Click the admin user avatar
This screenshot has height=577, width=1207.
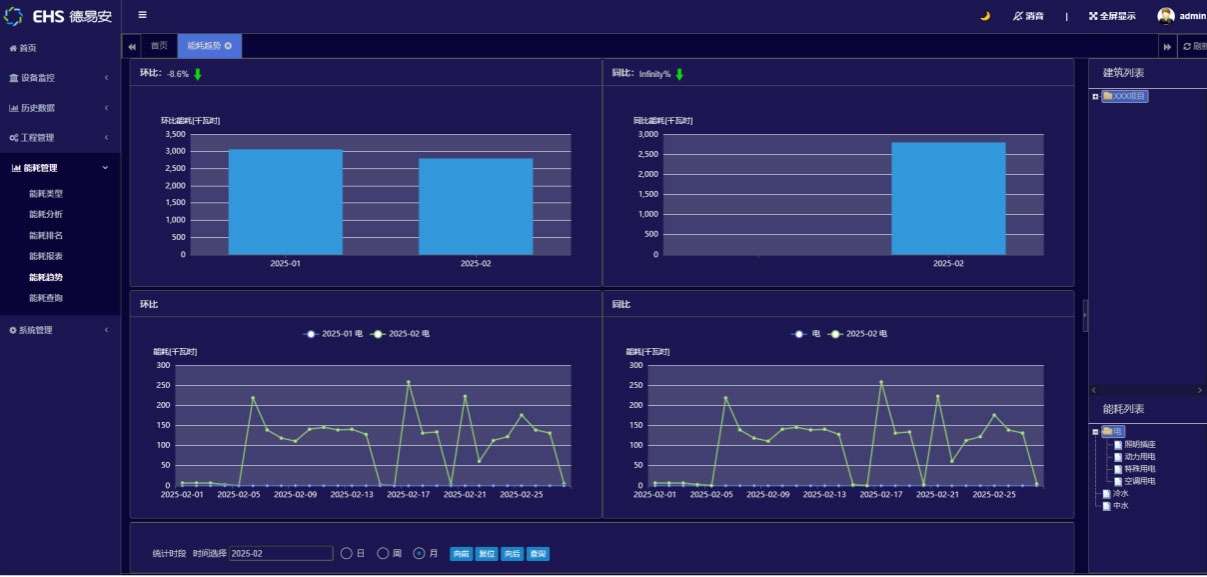pos(1166,16)
